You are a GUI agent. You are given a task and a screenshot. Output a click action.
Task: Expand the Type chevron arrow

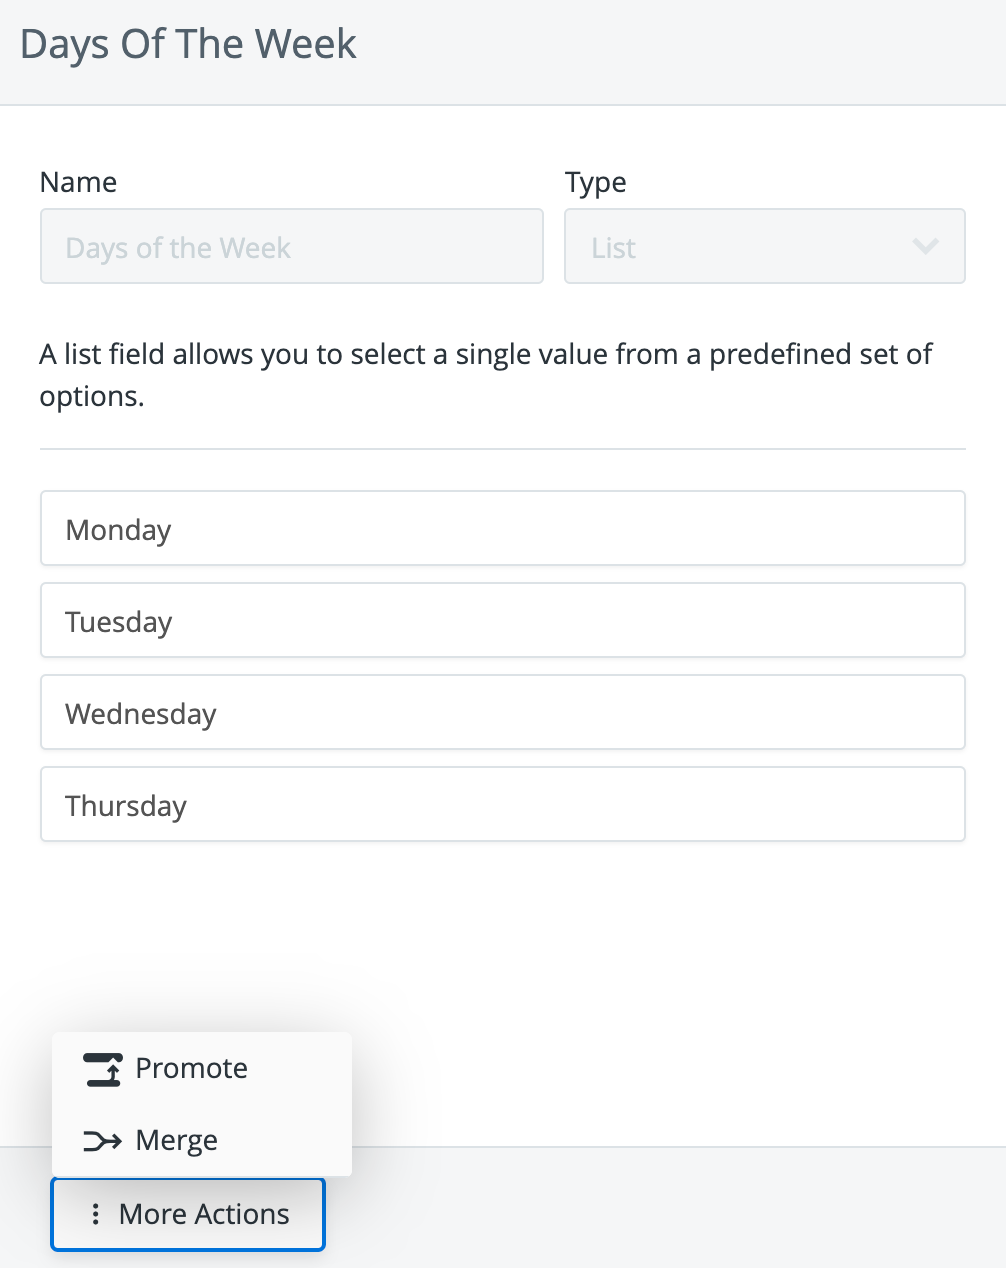click(x=926, y=246)
